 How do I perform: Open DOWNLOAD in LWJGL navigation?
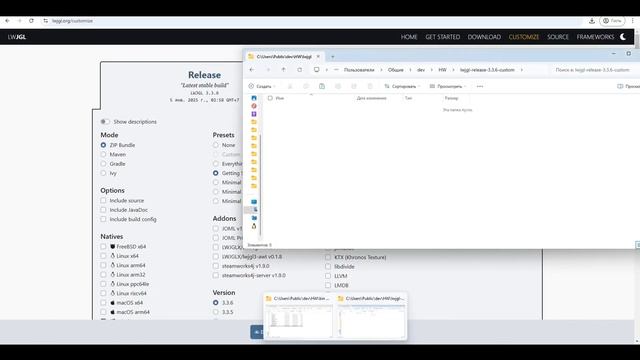tap(484, 37)
